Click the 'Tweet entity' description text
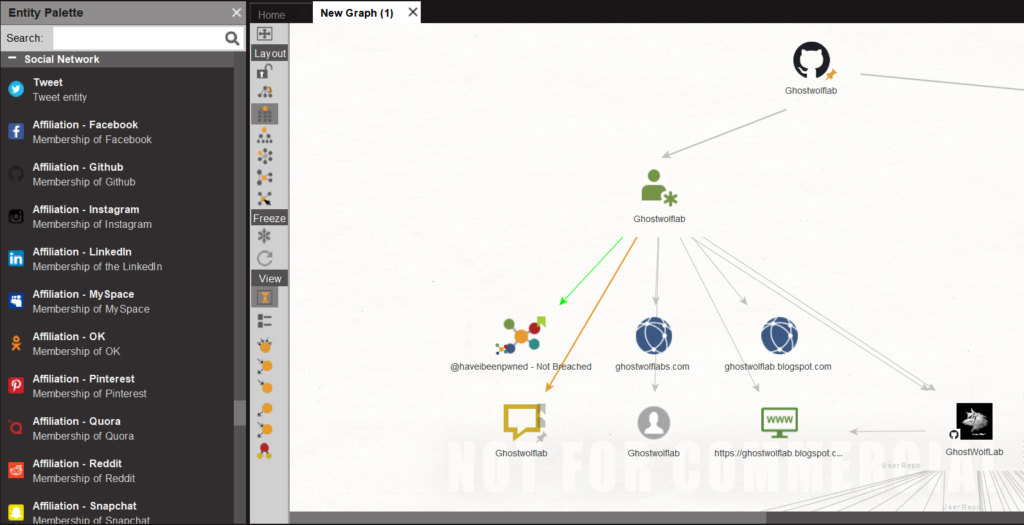The width and height of the screenshot is (1024, 525). pyautogui.click(x=59, y=97)
